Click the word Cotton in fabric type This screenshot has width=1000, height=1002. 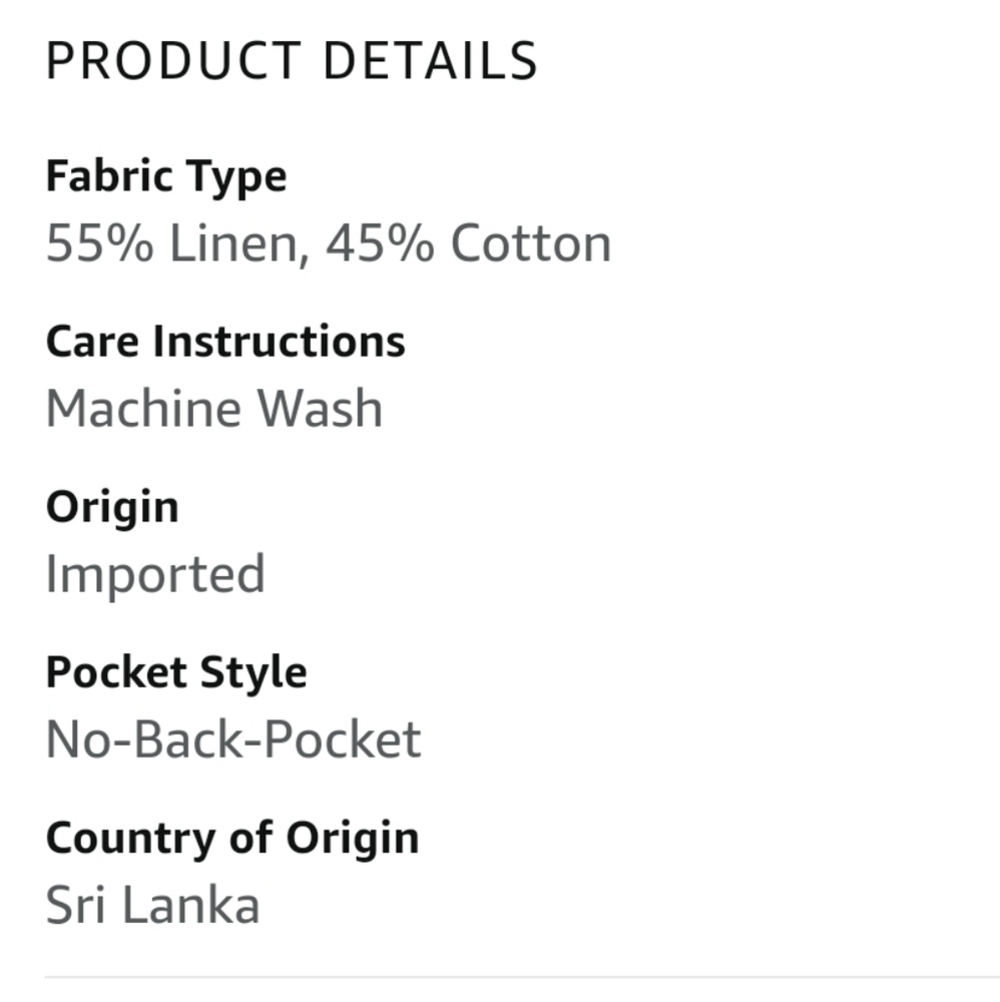(x=531, y=243)
